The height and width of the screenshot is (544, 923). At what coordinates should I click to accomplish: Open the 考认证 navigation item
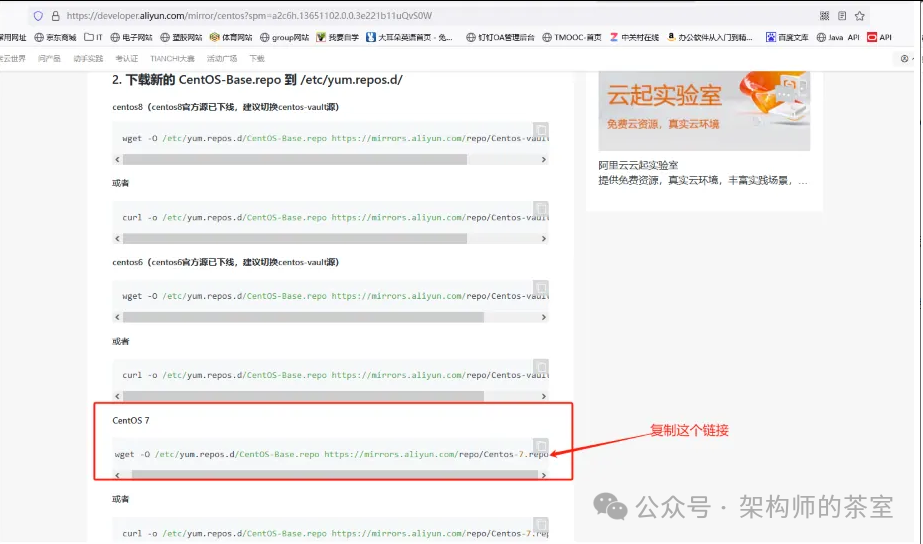tap(127, 58)
